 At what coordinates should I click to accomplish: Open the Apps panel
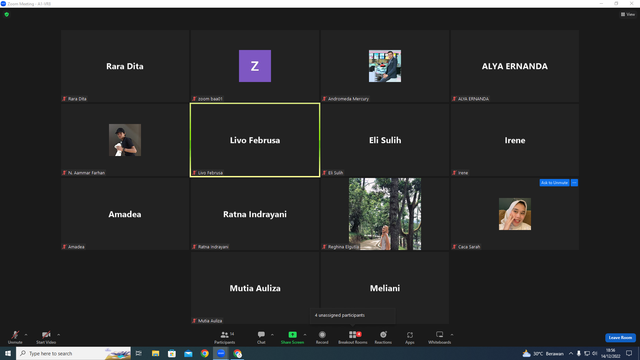(x=410, y=337)
